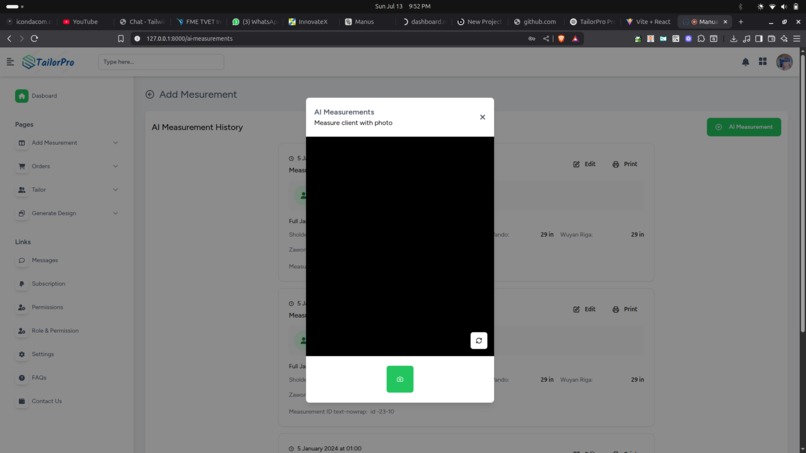
Task: Open user profile avatar
Action: [x=784, y=62]
